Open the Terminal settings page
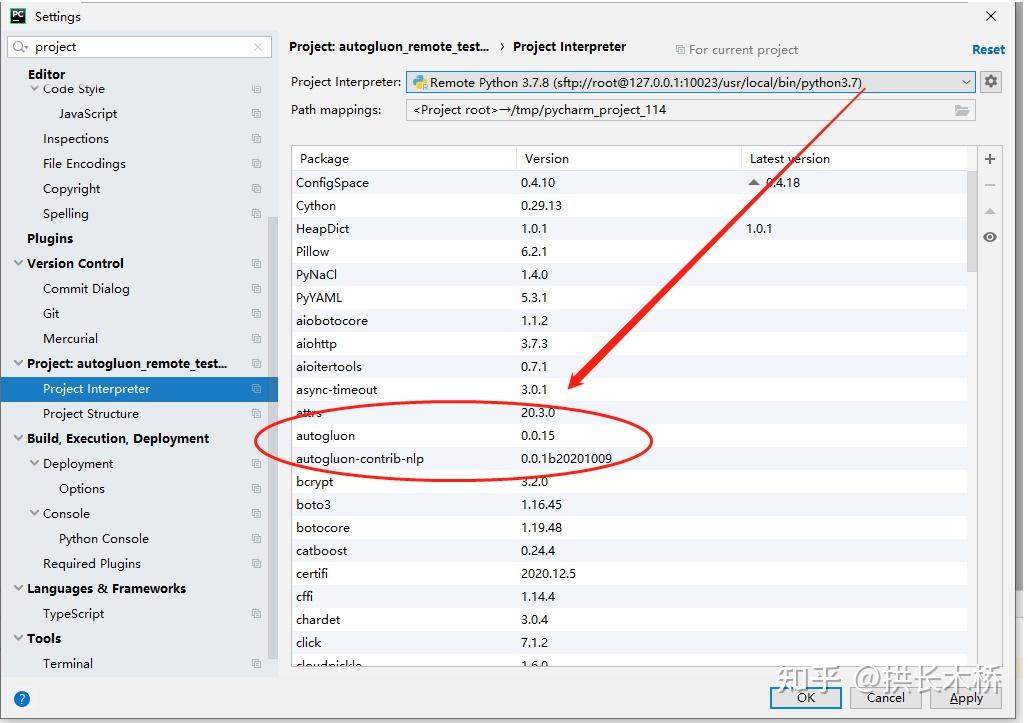The image size is (1028, 723). [68, 663]
